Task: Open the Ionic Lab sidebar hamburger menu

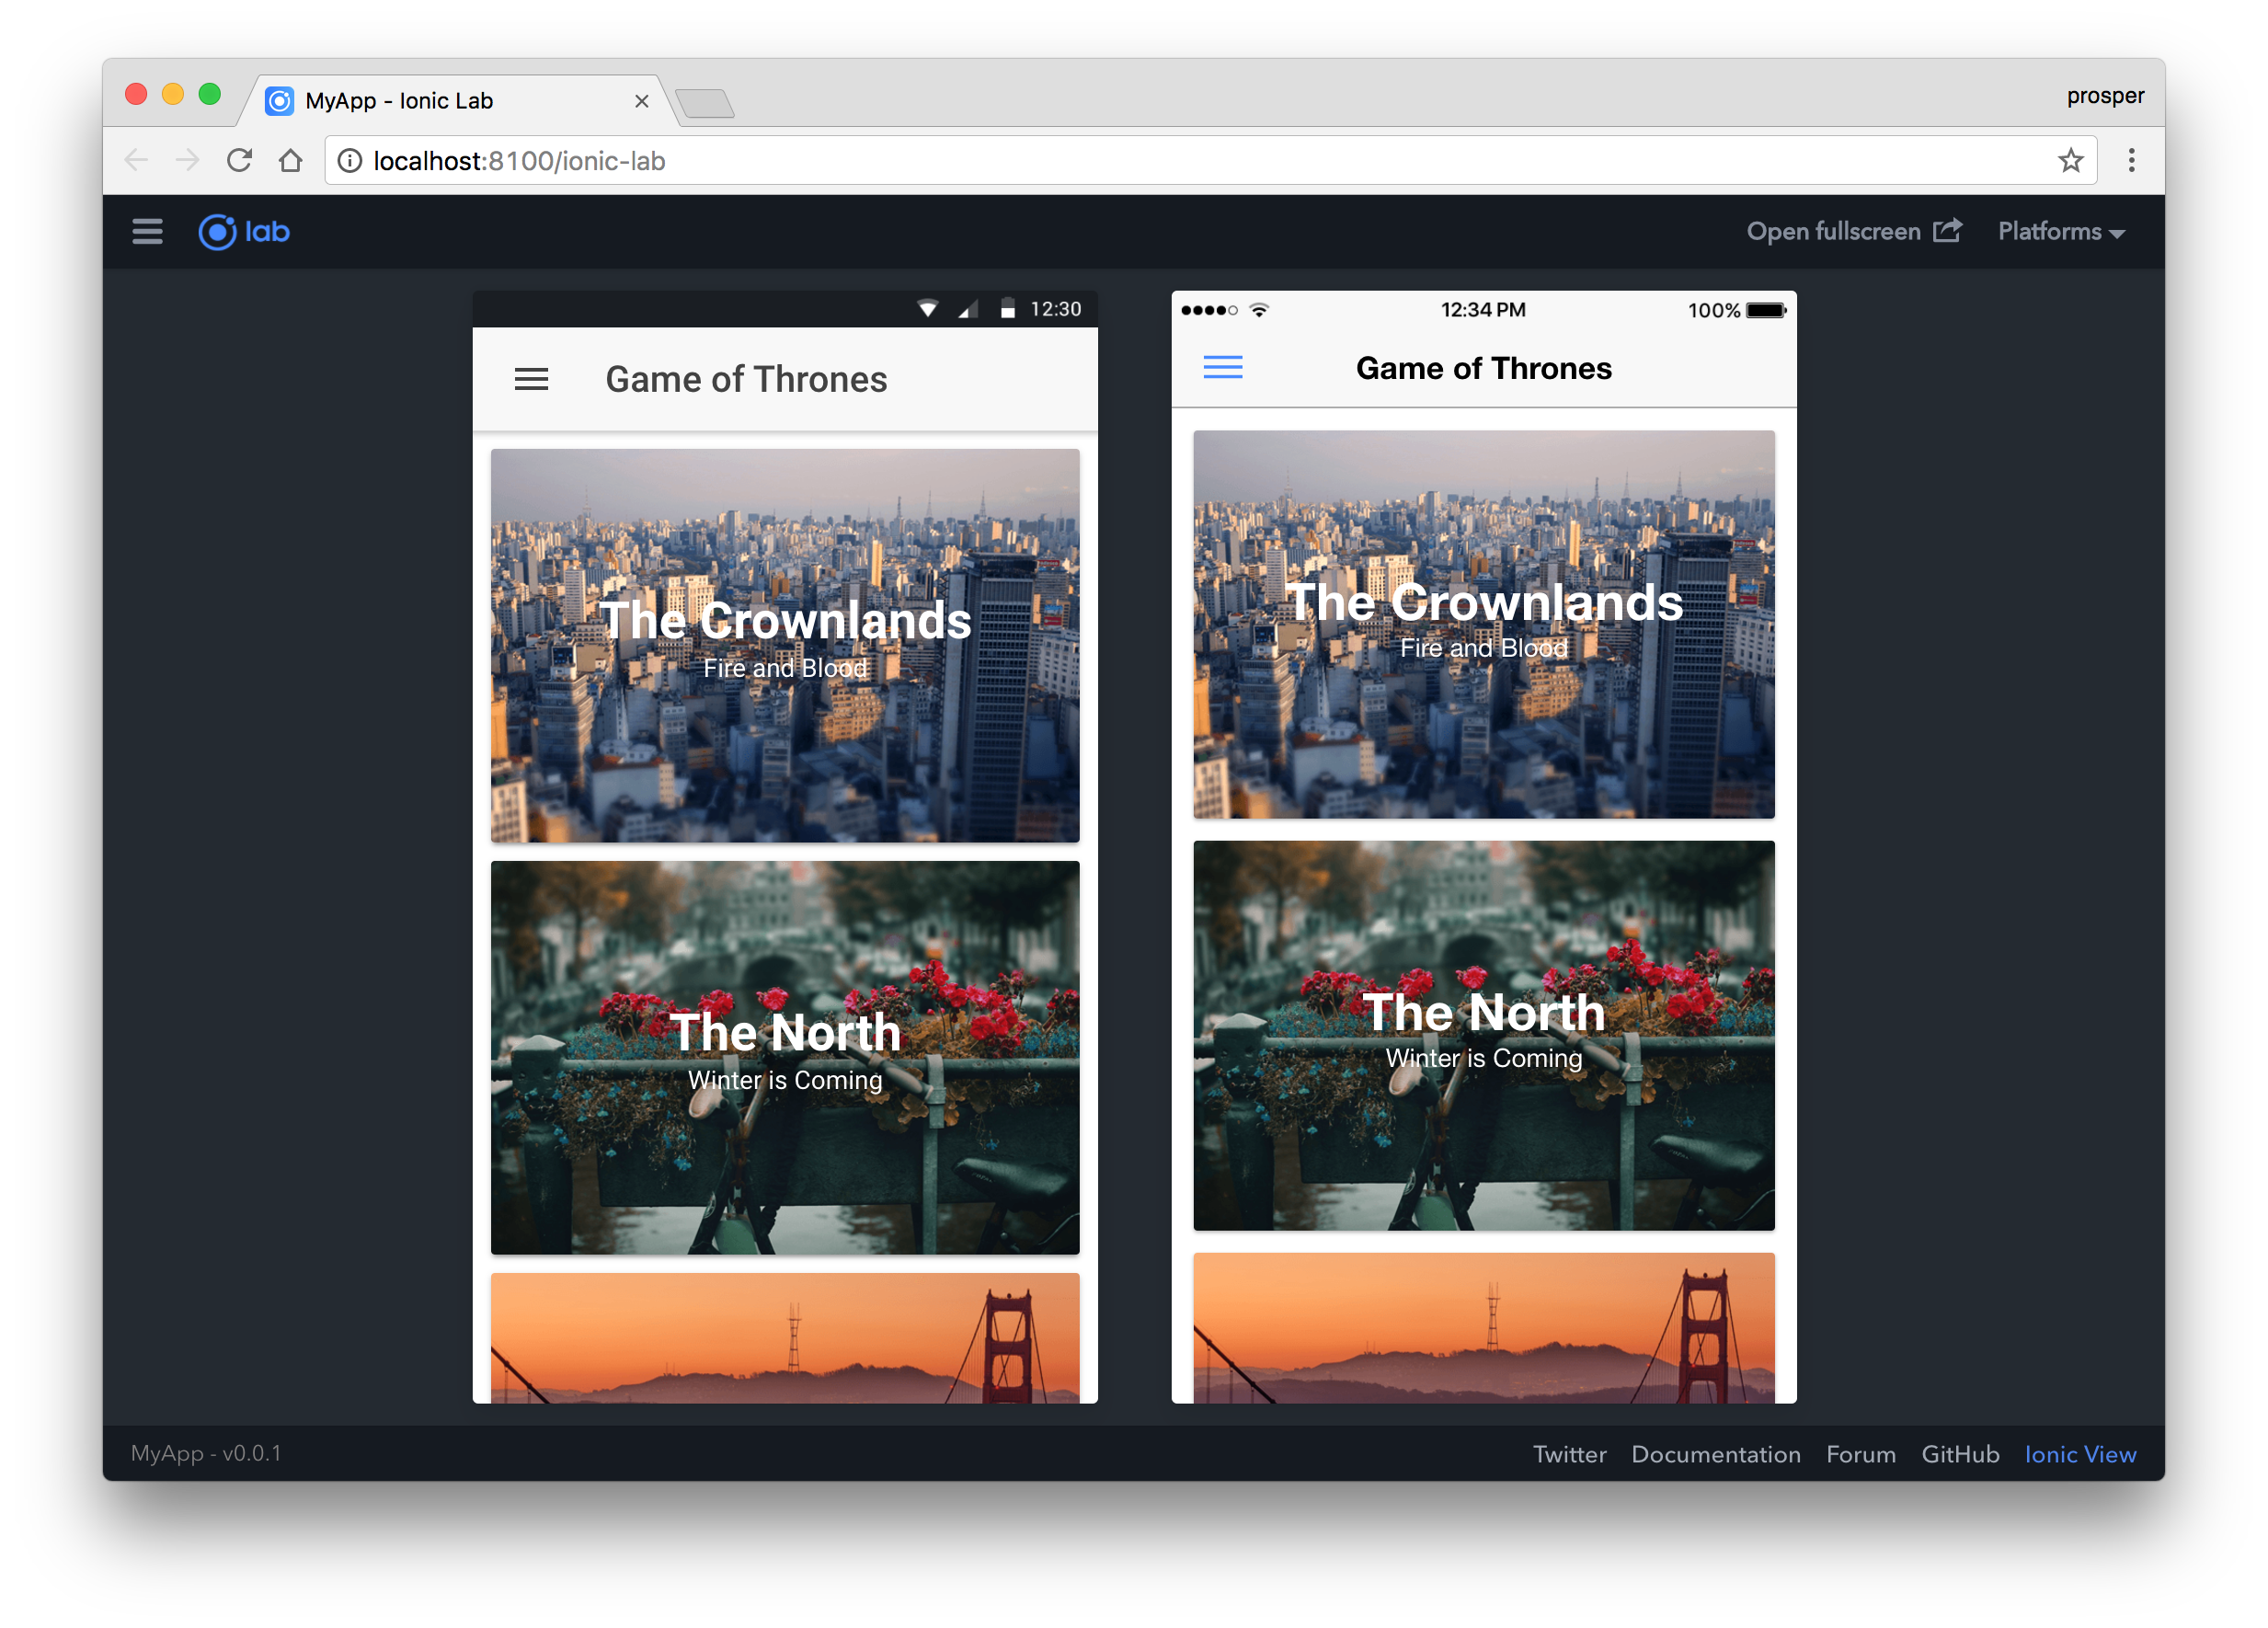Action: [147, 232]
